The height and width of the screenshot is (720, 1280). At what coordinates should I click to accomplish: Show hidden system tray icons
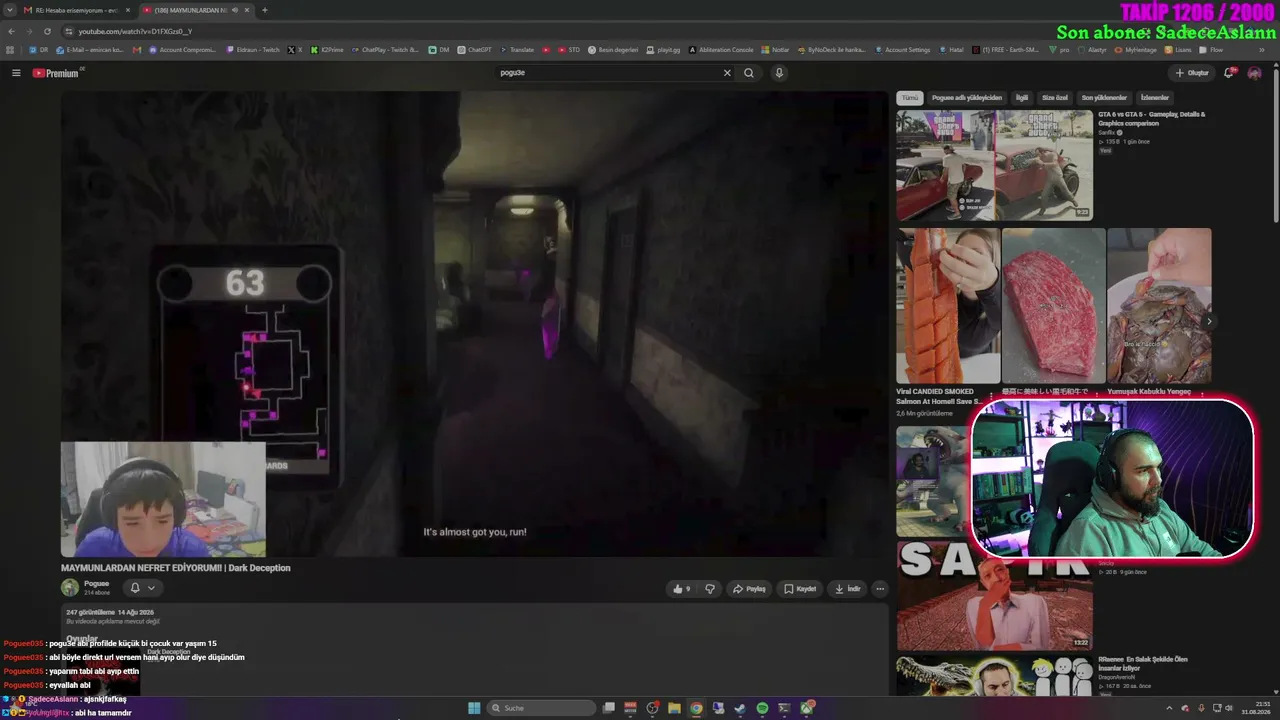(1169, 708)
